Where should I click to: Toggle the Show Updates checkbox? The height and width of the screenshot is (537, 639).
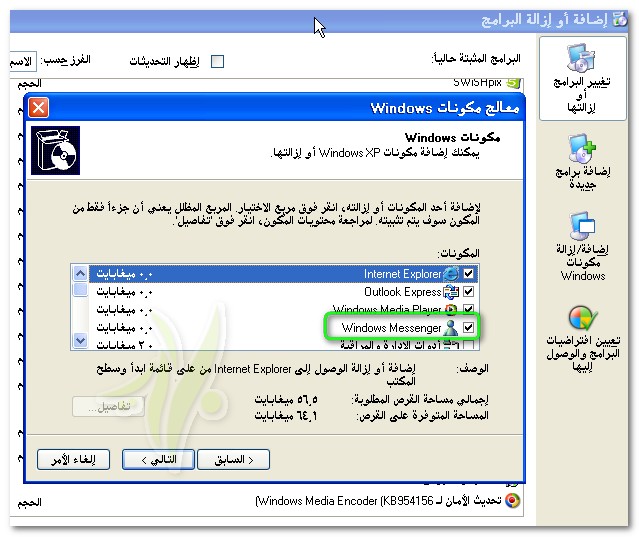click(x=217, y=62)
